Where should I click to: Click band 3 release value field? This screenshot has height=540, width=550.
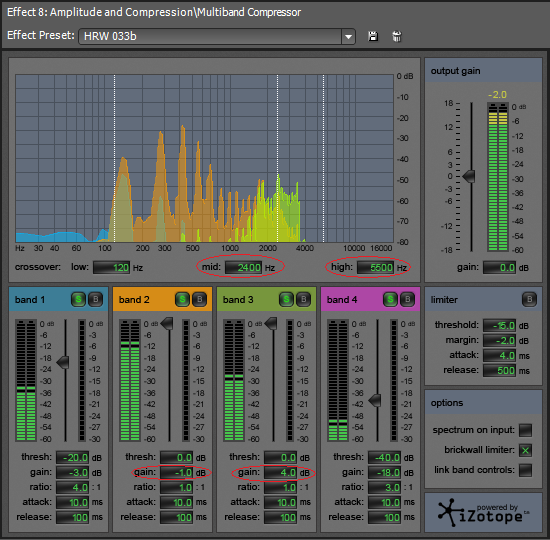click(280, 517)
